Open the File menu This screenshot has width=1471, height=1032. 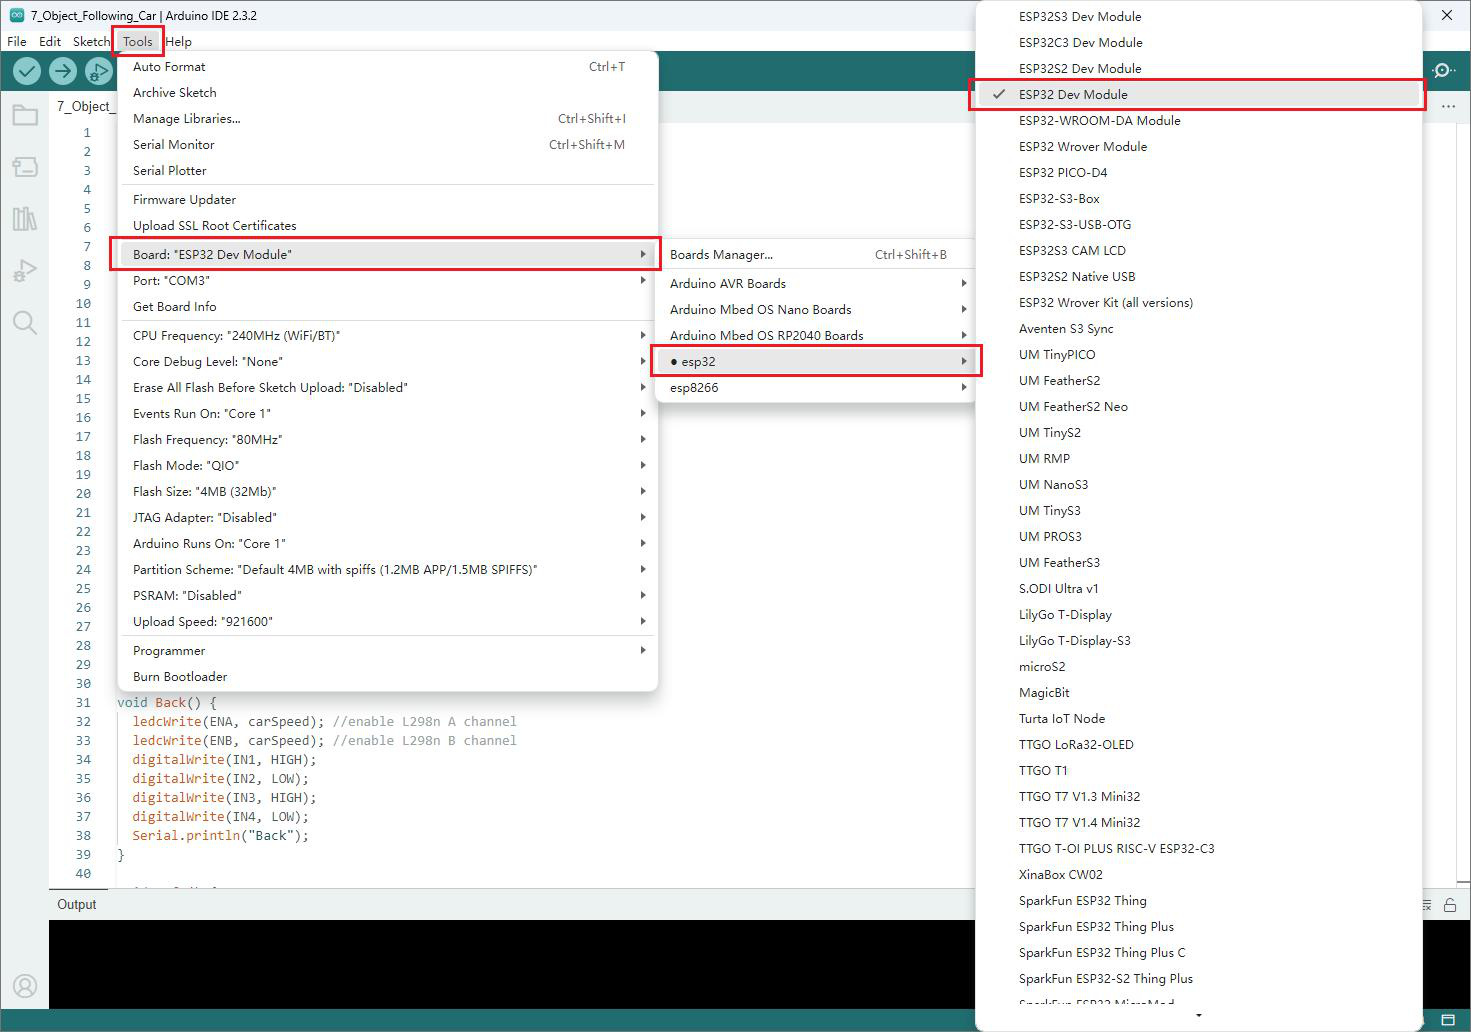(x=17, y=41)
